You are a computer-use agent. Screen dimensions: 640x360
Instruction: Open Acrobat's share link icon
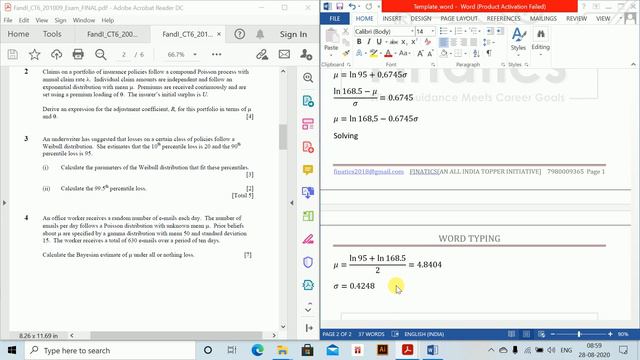pos(262,54)
